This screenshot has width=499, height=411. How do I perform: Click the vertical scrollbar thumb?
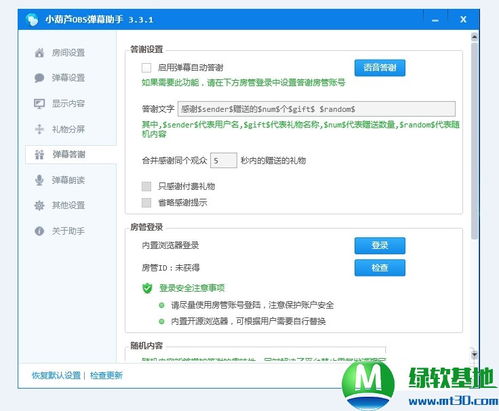(474, 140)
